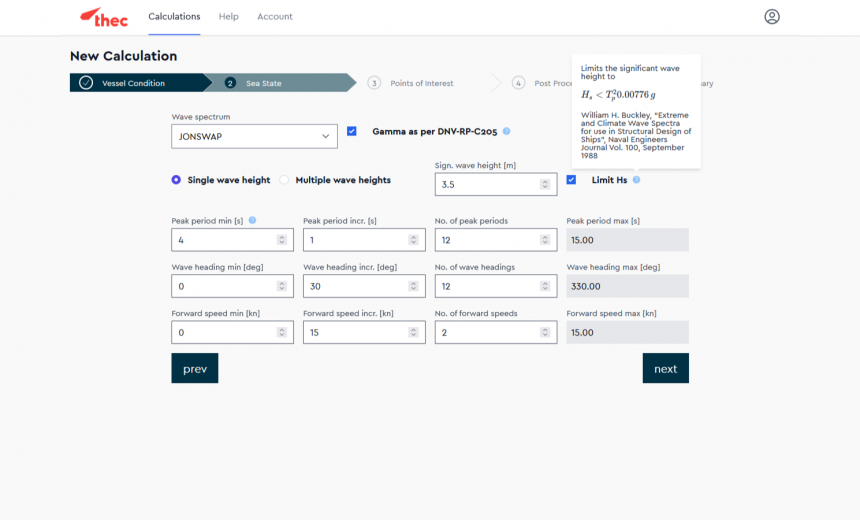860x520 pixels.
Task: Click the Vessel Condition step checkmark icon
Action: tap(86, 83)
